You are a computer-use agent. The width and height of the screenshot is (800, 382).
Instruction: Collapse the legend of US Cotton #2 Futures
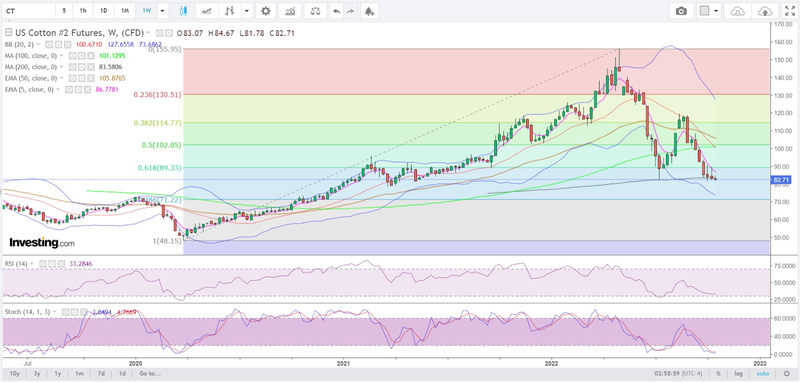tap(8, 33)
